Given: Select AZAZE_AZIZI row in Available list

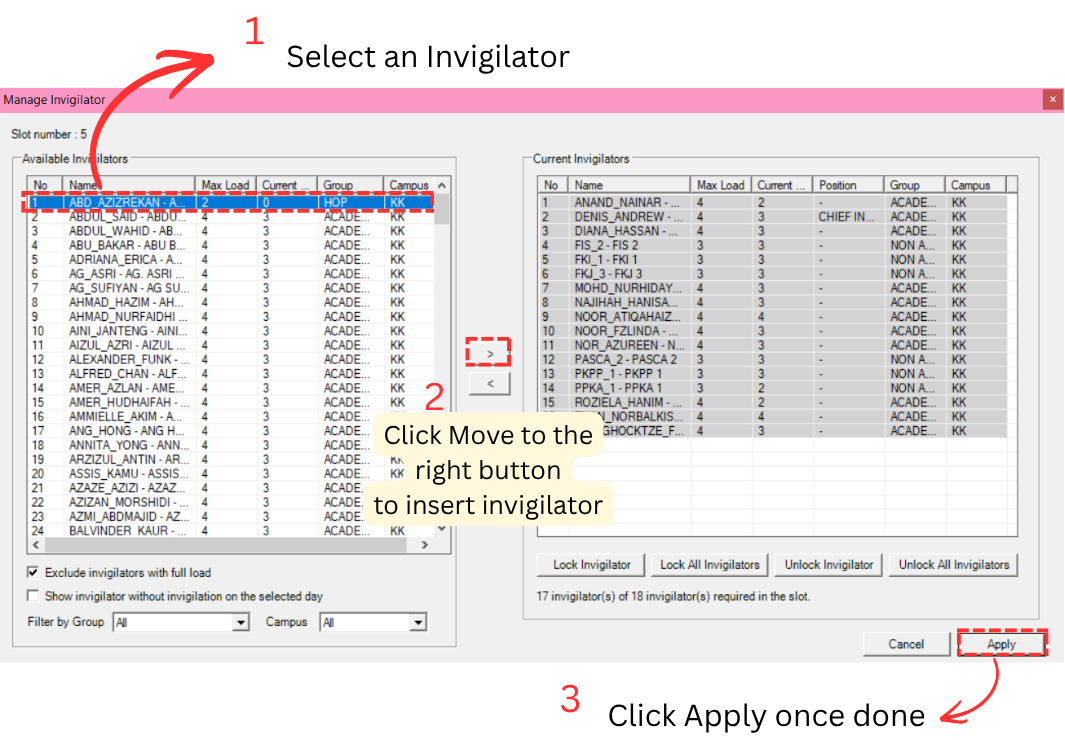Looking at the screenshot, I should coord(230,487).
